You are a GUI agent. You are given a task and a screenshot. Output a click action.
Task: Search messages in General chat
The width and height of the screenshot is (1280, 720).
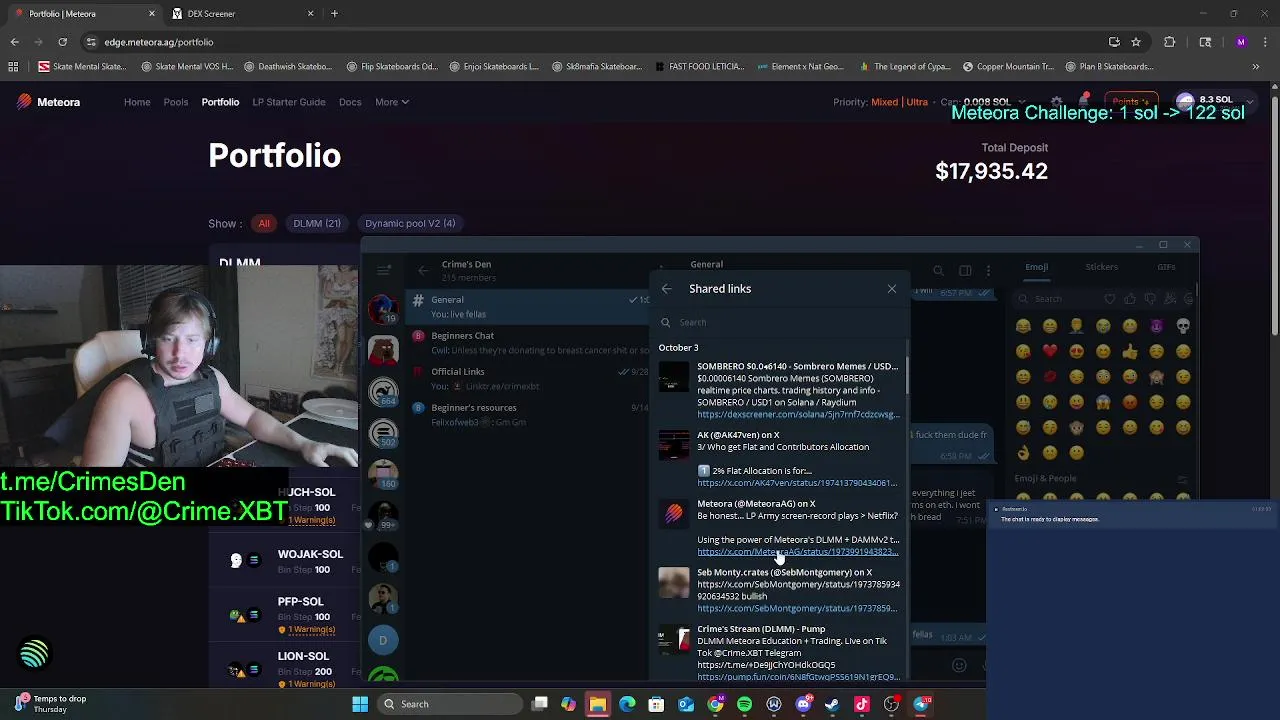[x=938, y=270]
